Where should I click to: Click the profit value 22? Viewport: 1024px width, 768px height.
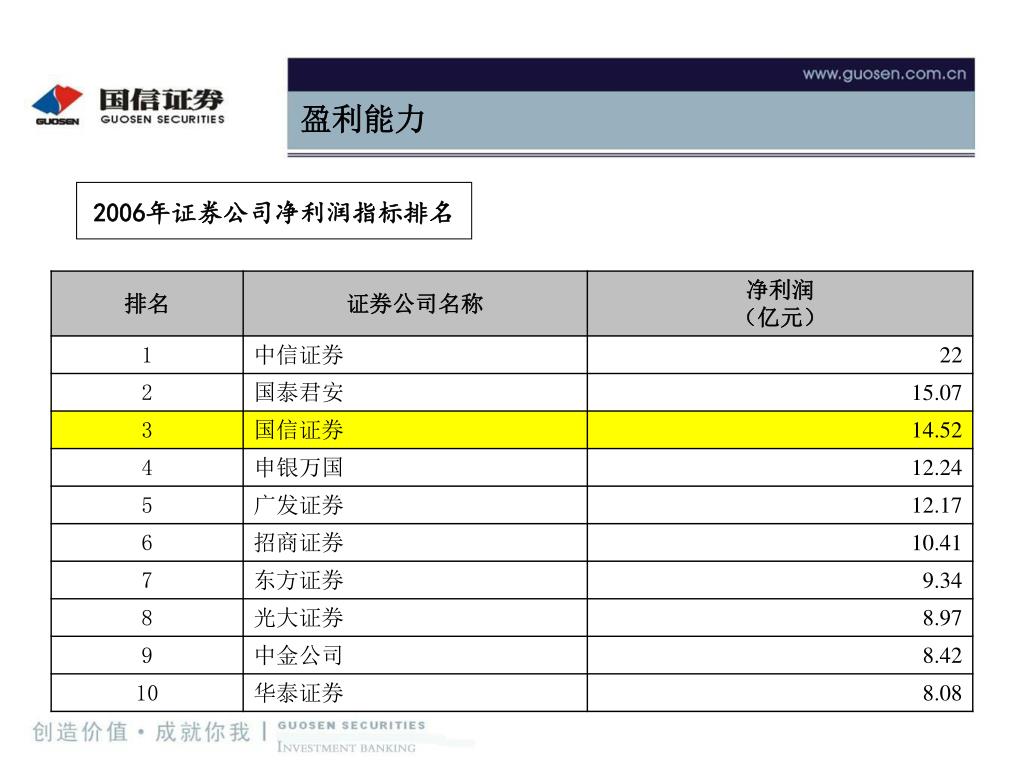(x=950, y=355)
